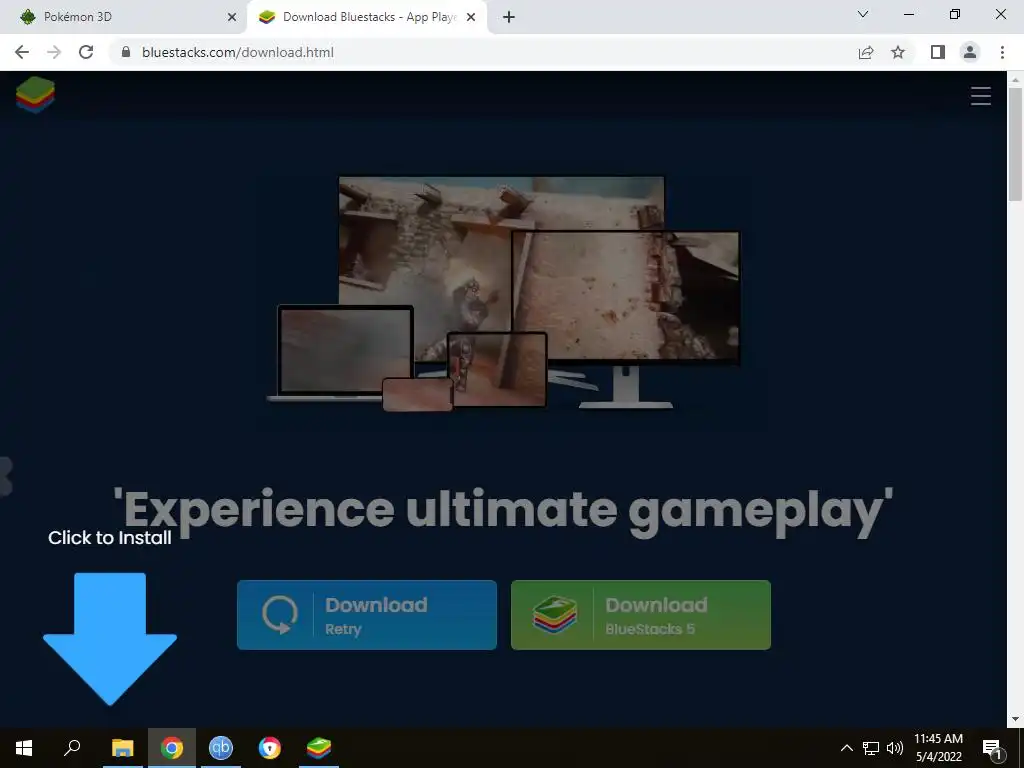This screenshot has width=1024, height=768.
Task: Reload the current page
Action: [x=86, y=52]
